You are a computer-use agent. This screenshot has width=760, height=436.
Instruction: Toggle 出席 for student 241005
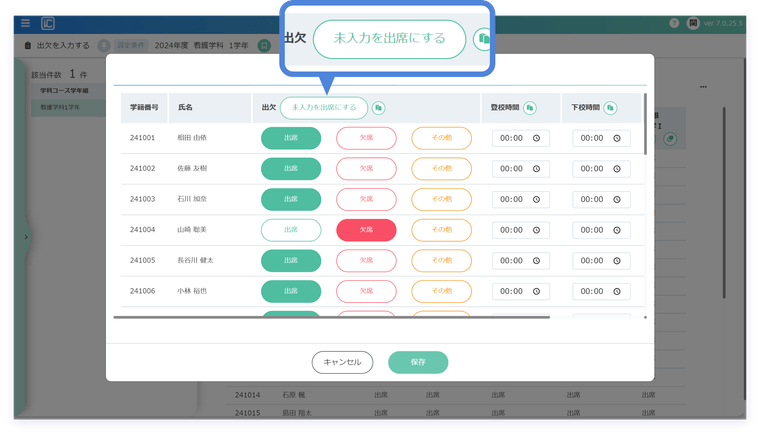(291, 261)
